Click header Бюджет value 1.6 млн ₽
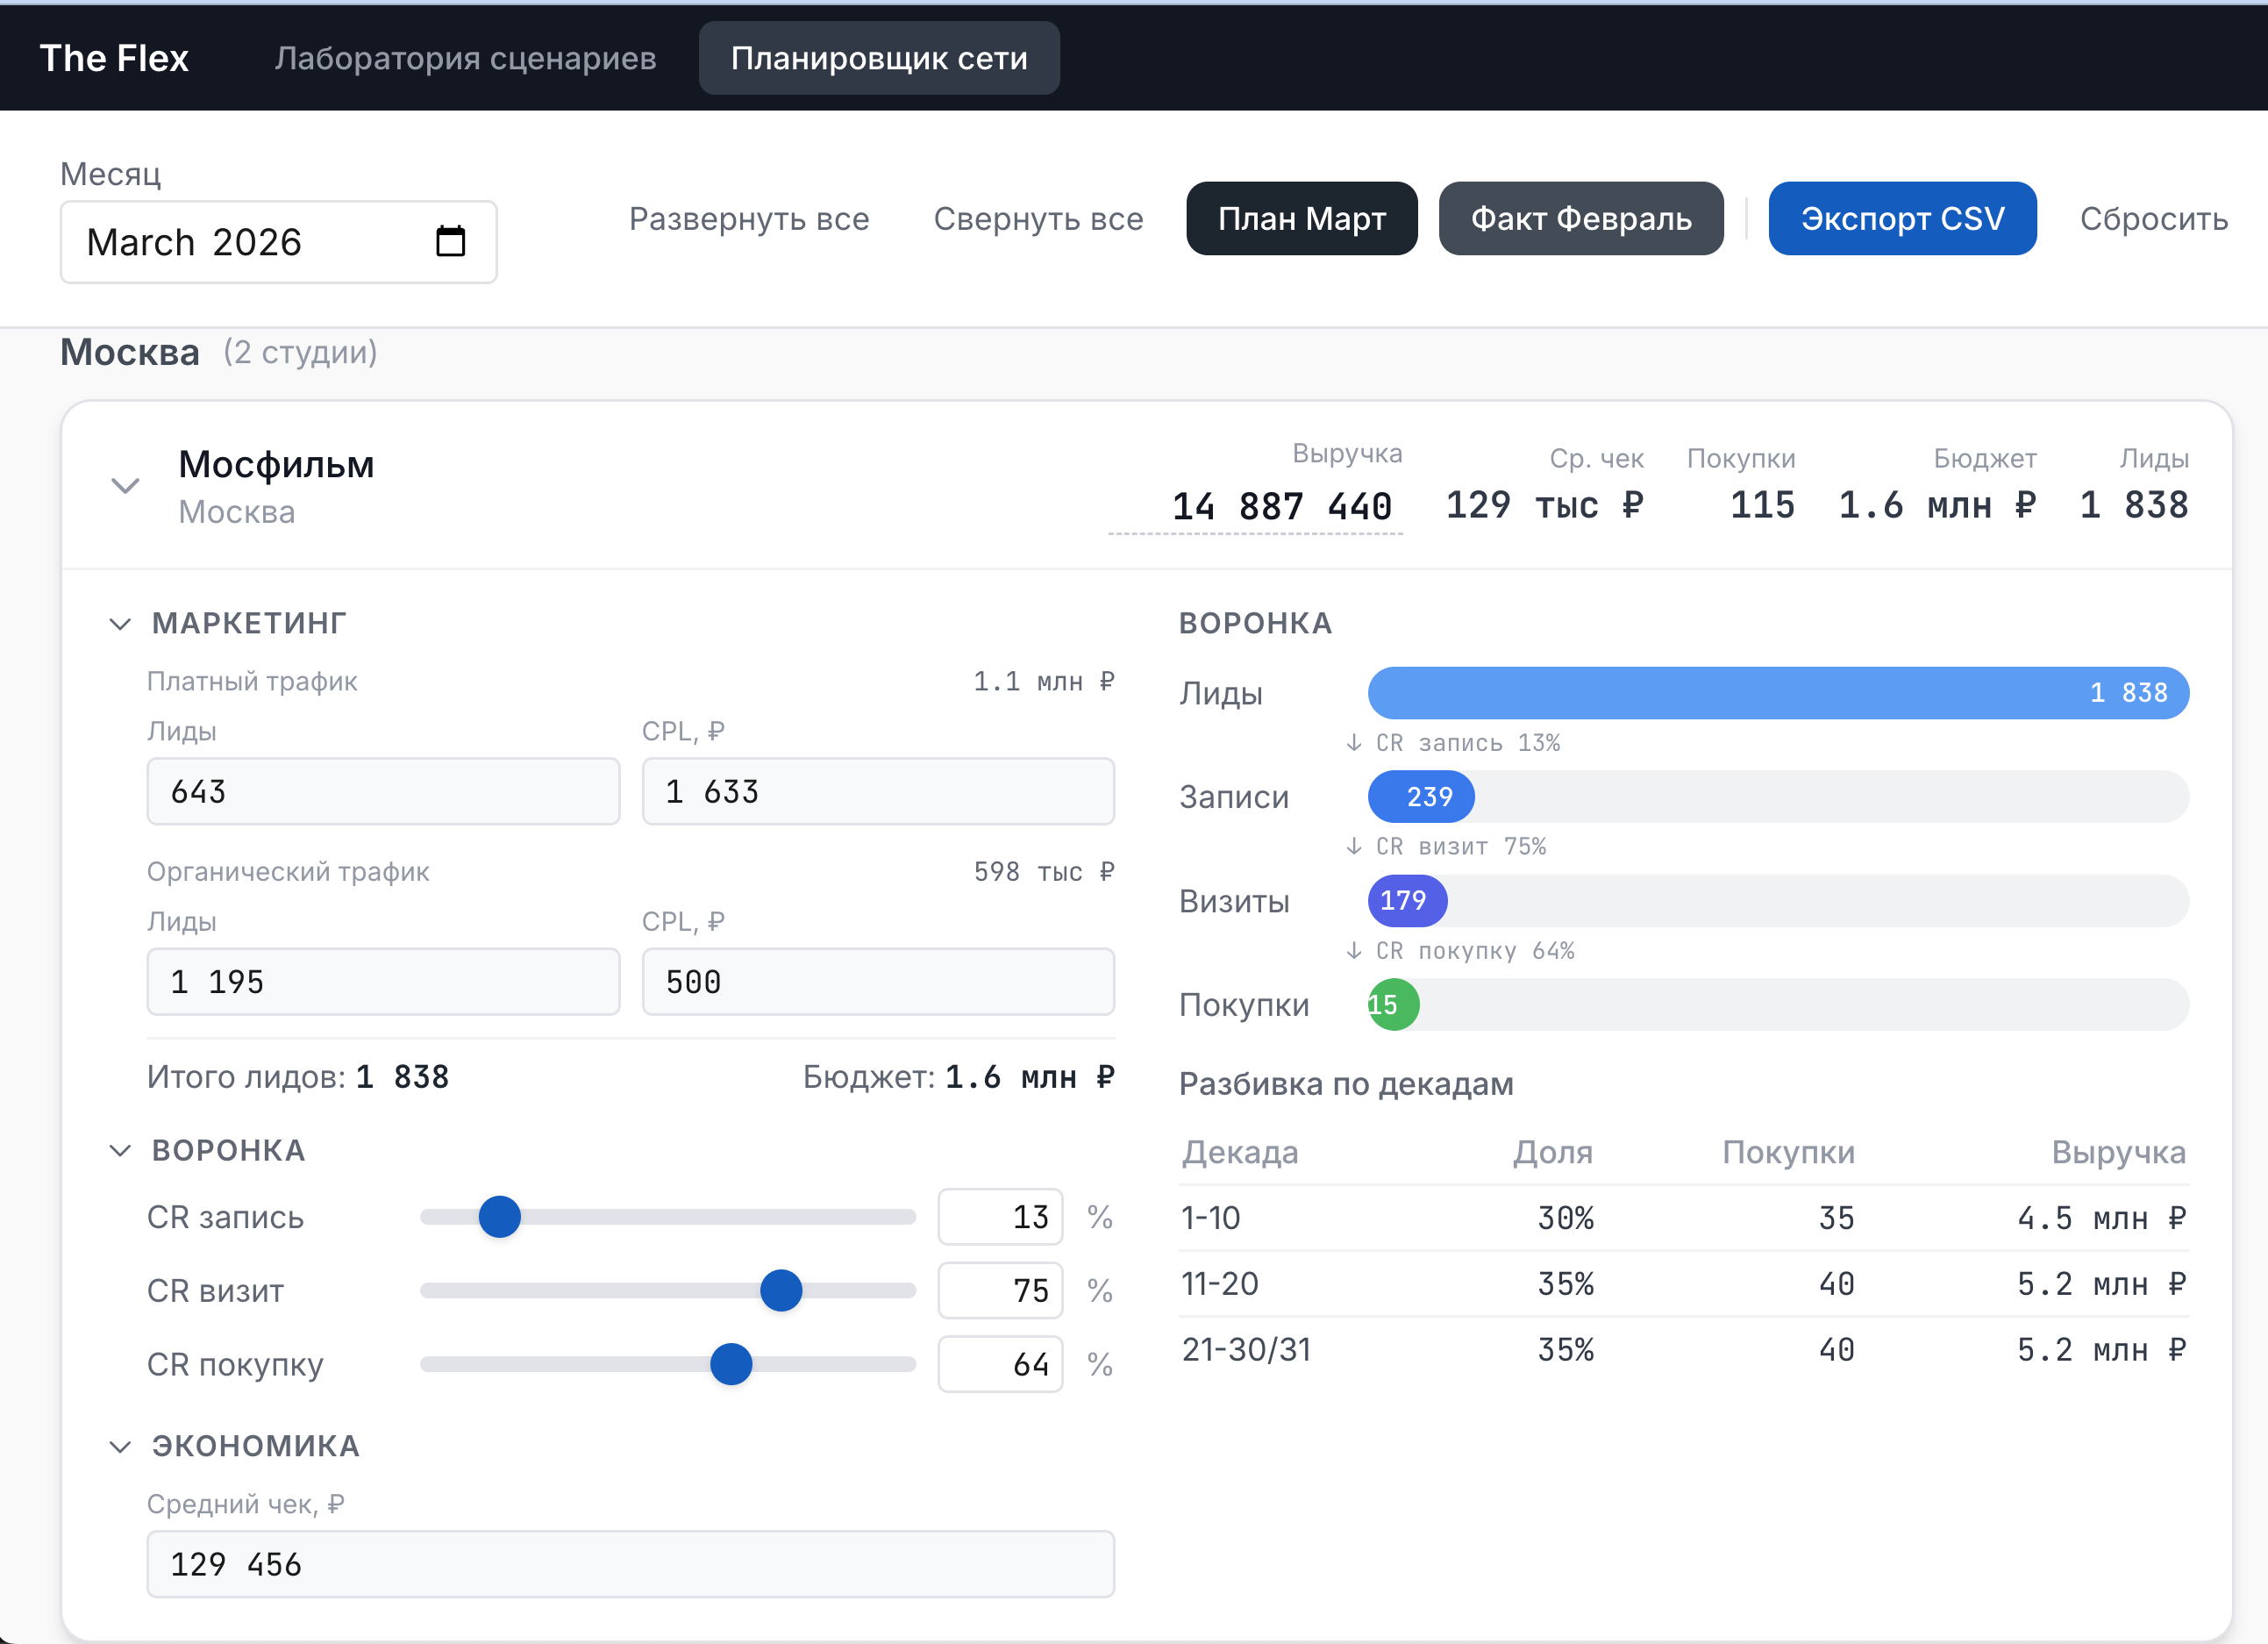2268x1644 pixels. click(1937, 505)
